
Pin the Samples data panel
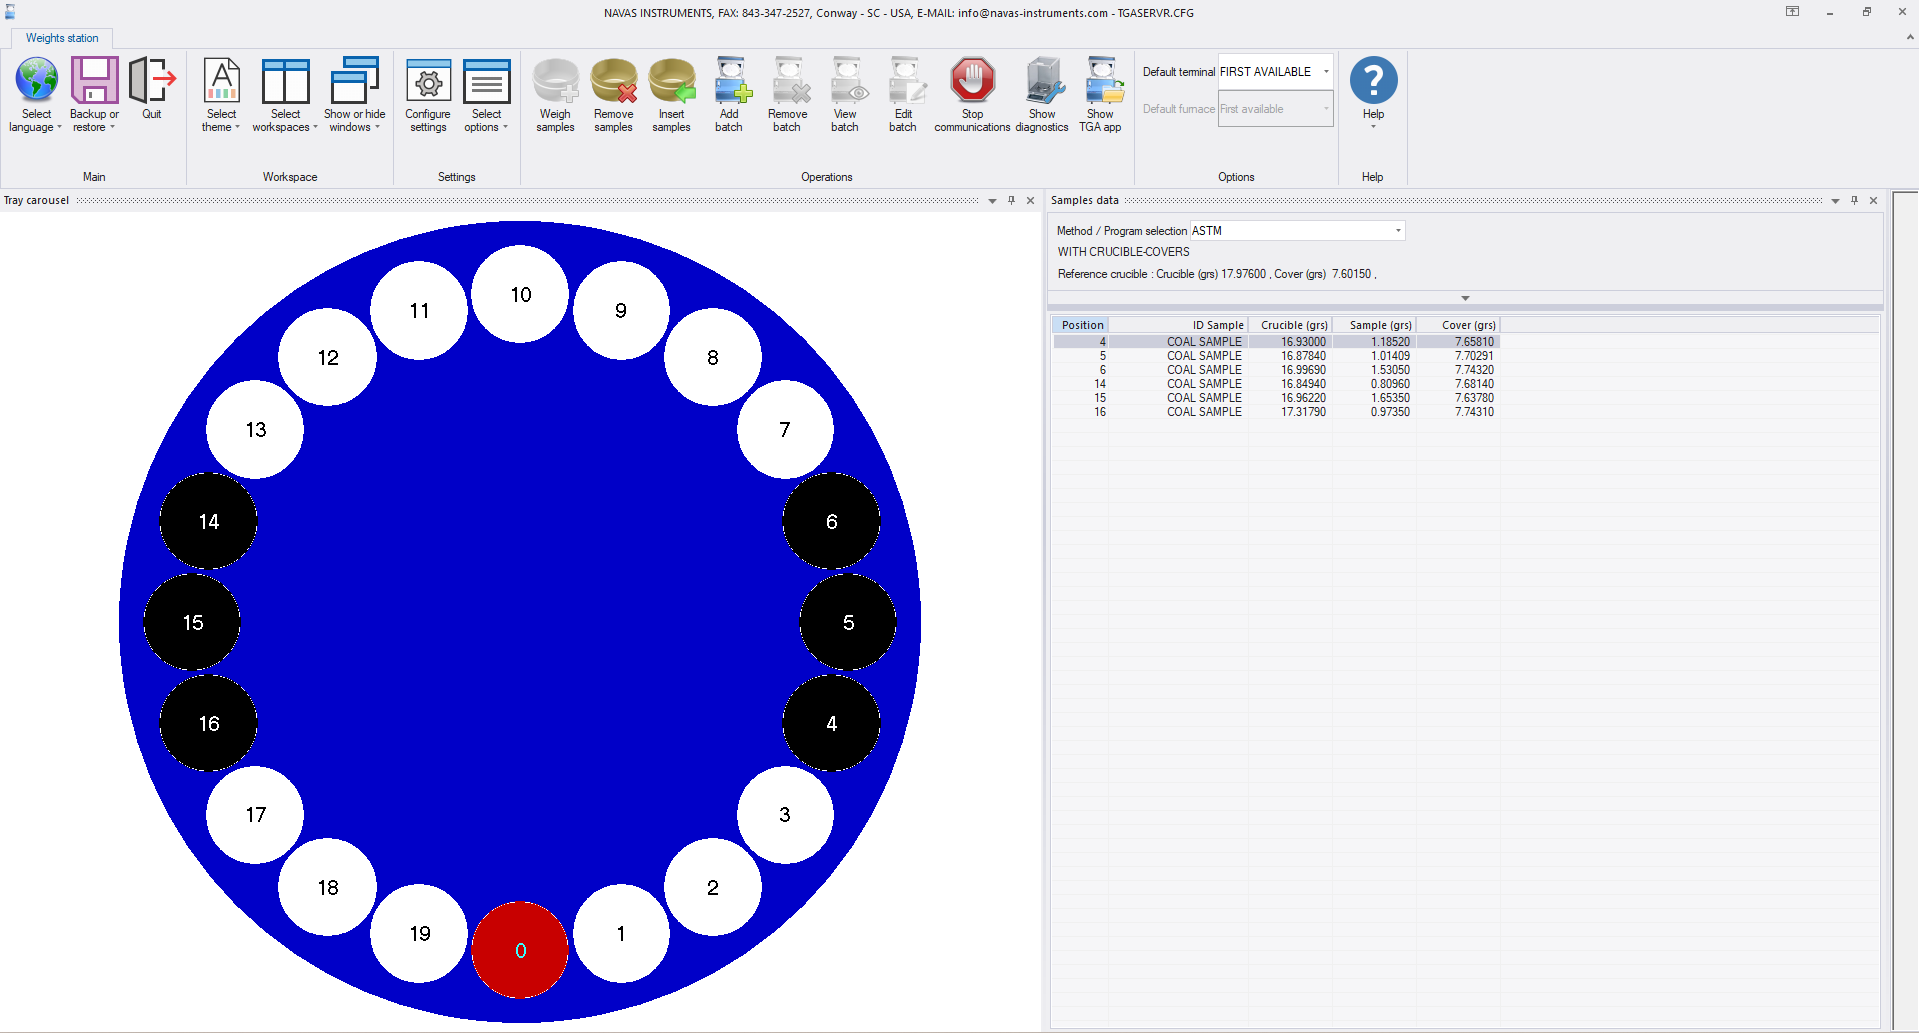(1854, 201)
